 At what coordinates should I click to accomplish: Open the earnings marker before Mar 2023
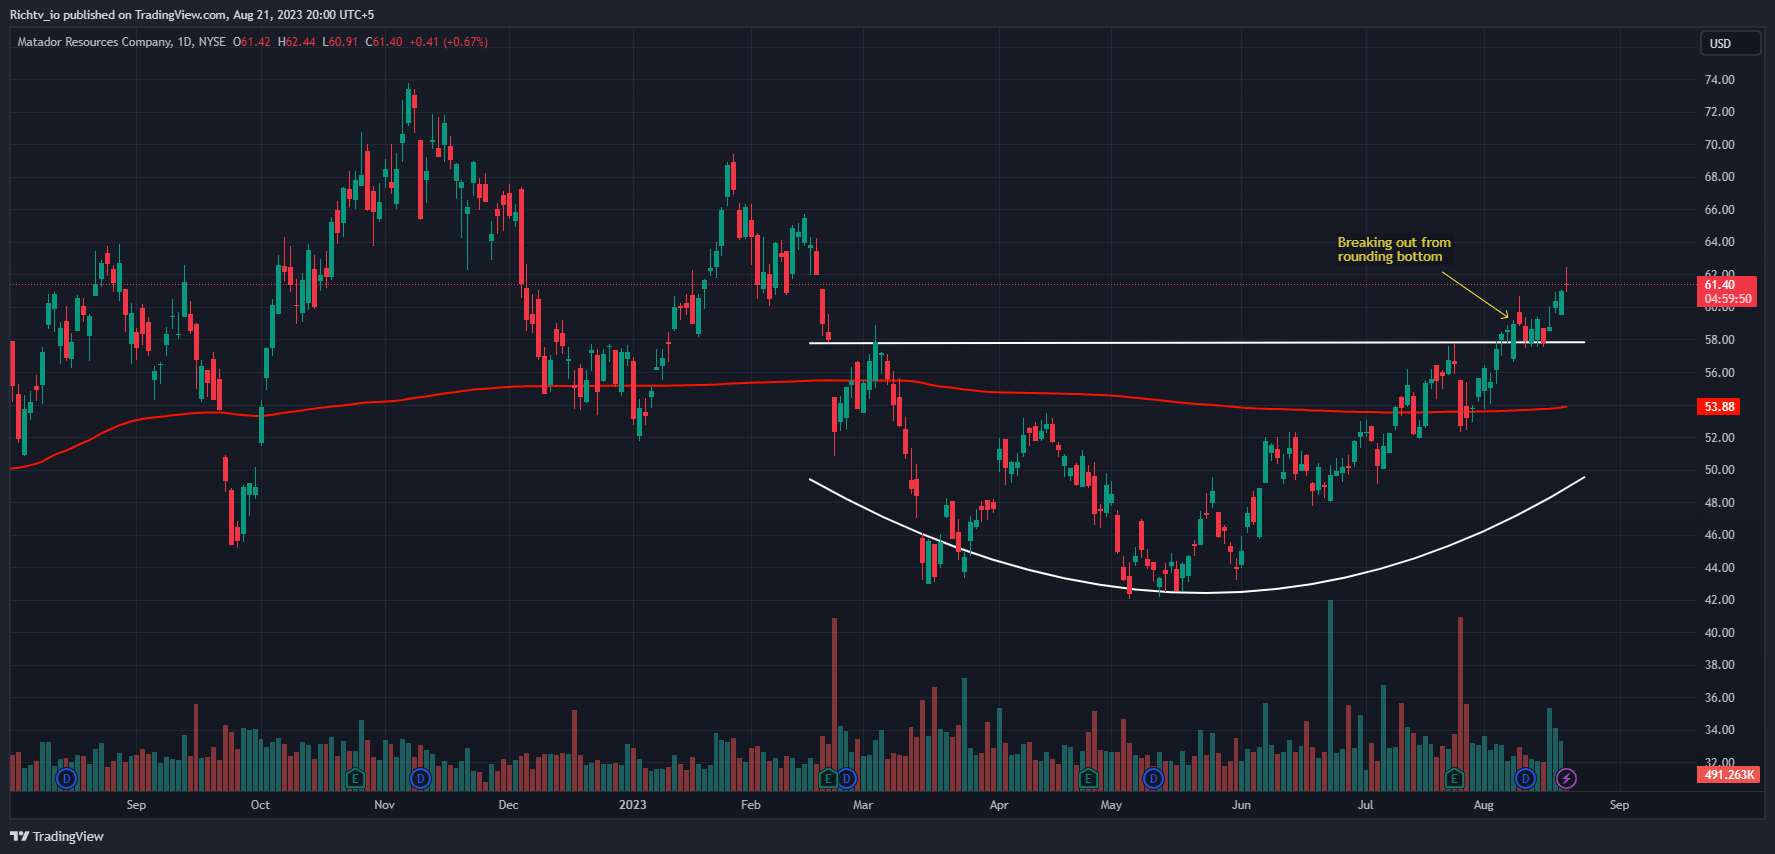(827, 778)
